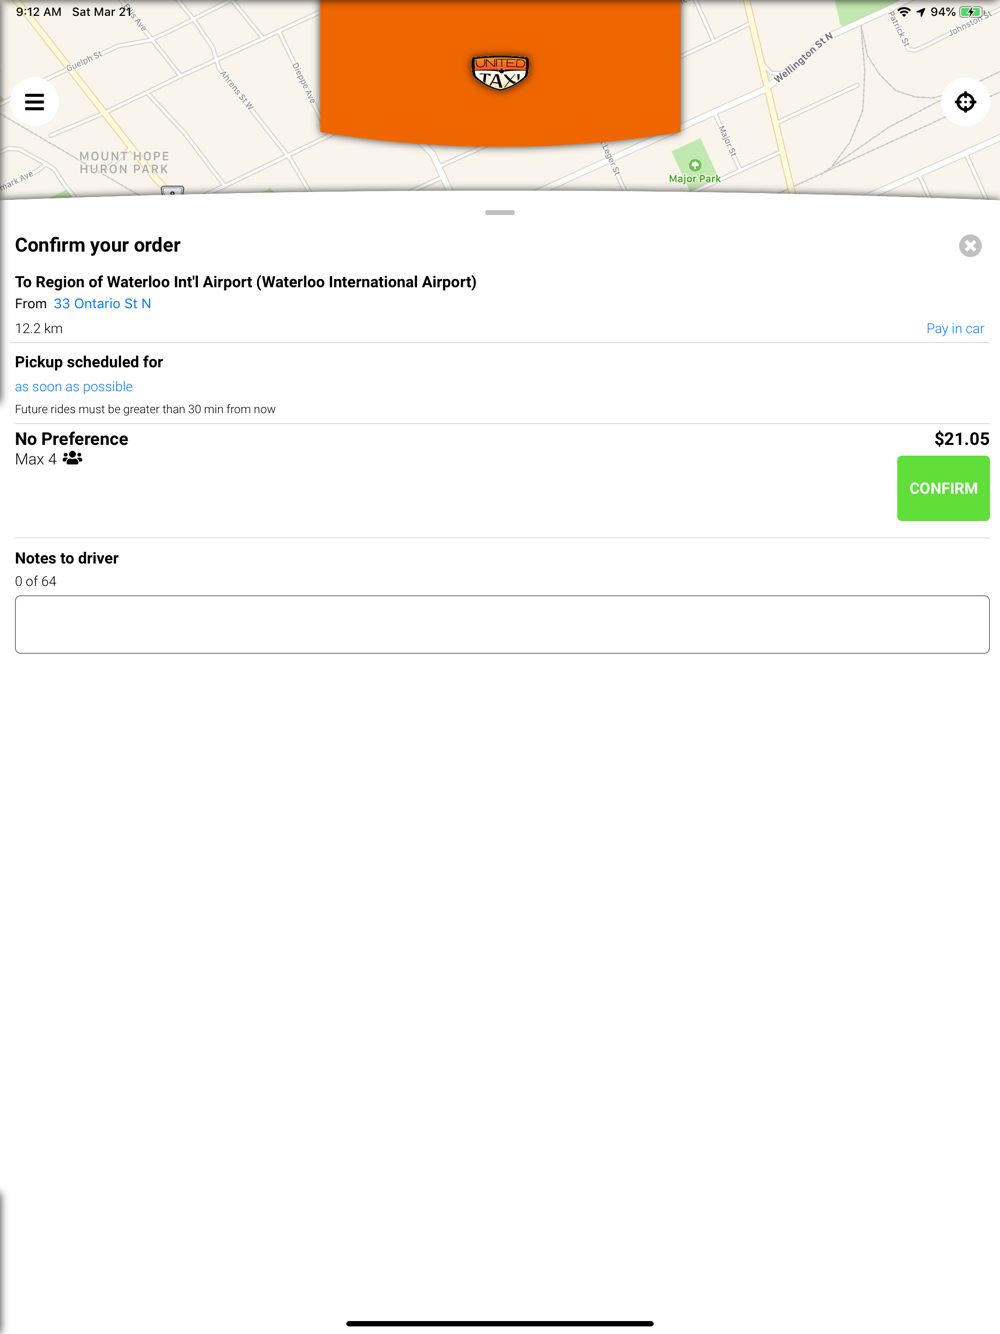1000x1334 pixels.
Task: Tap the passengers group icon
Action: pyautogui.click(x=73, y=459)
